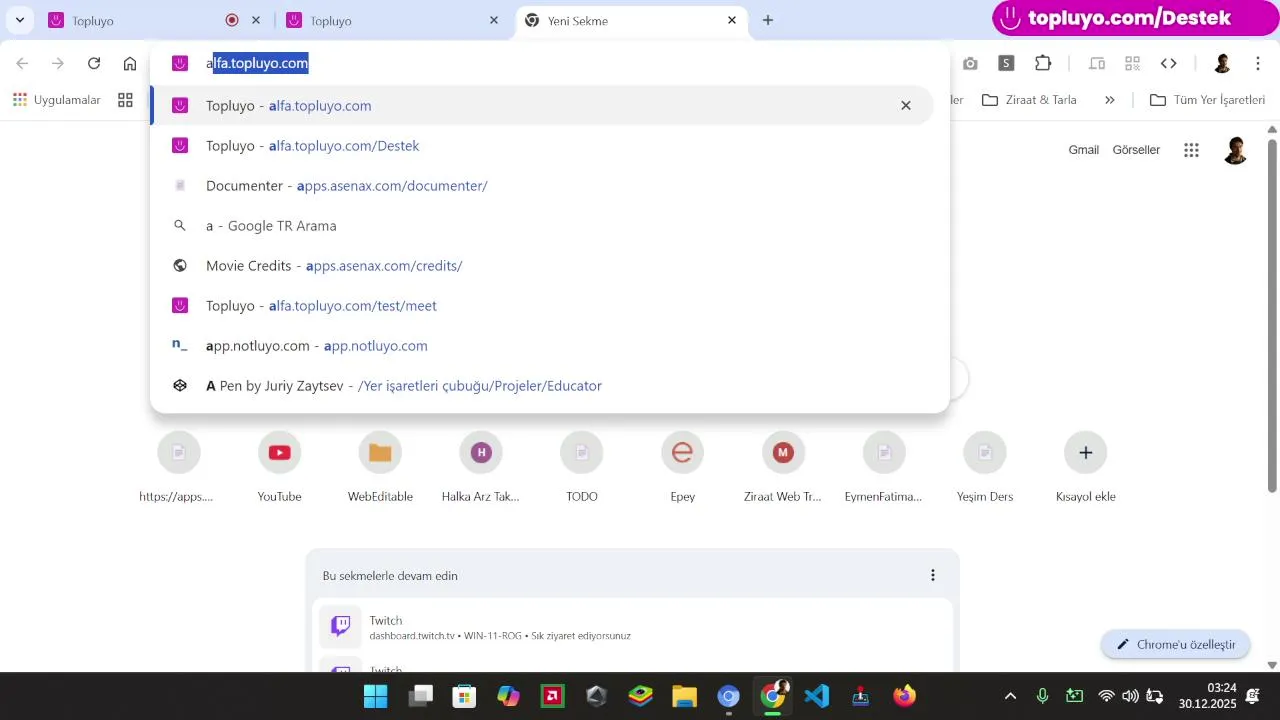
Task: Open the TODO shortcut
Action: tap(582, 468)
